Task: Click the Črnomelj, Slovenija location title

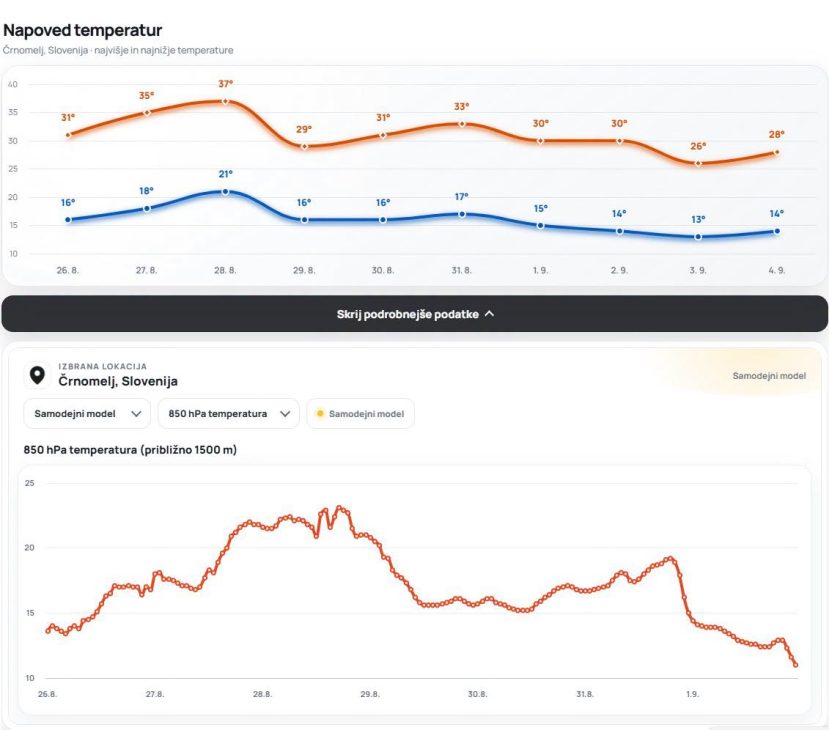Action: [118, 381]
